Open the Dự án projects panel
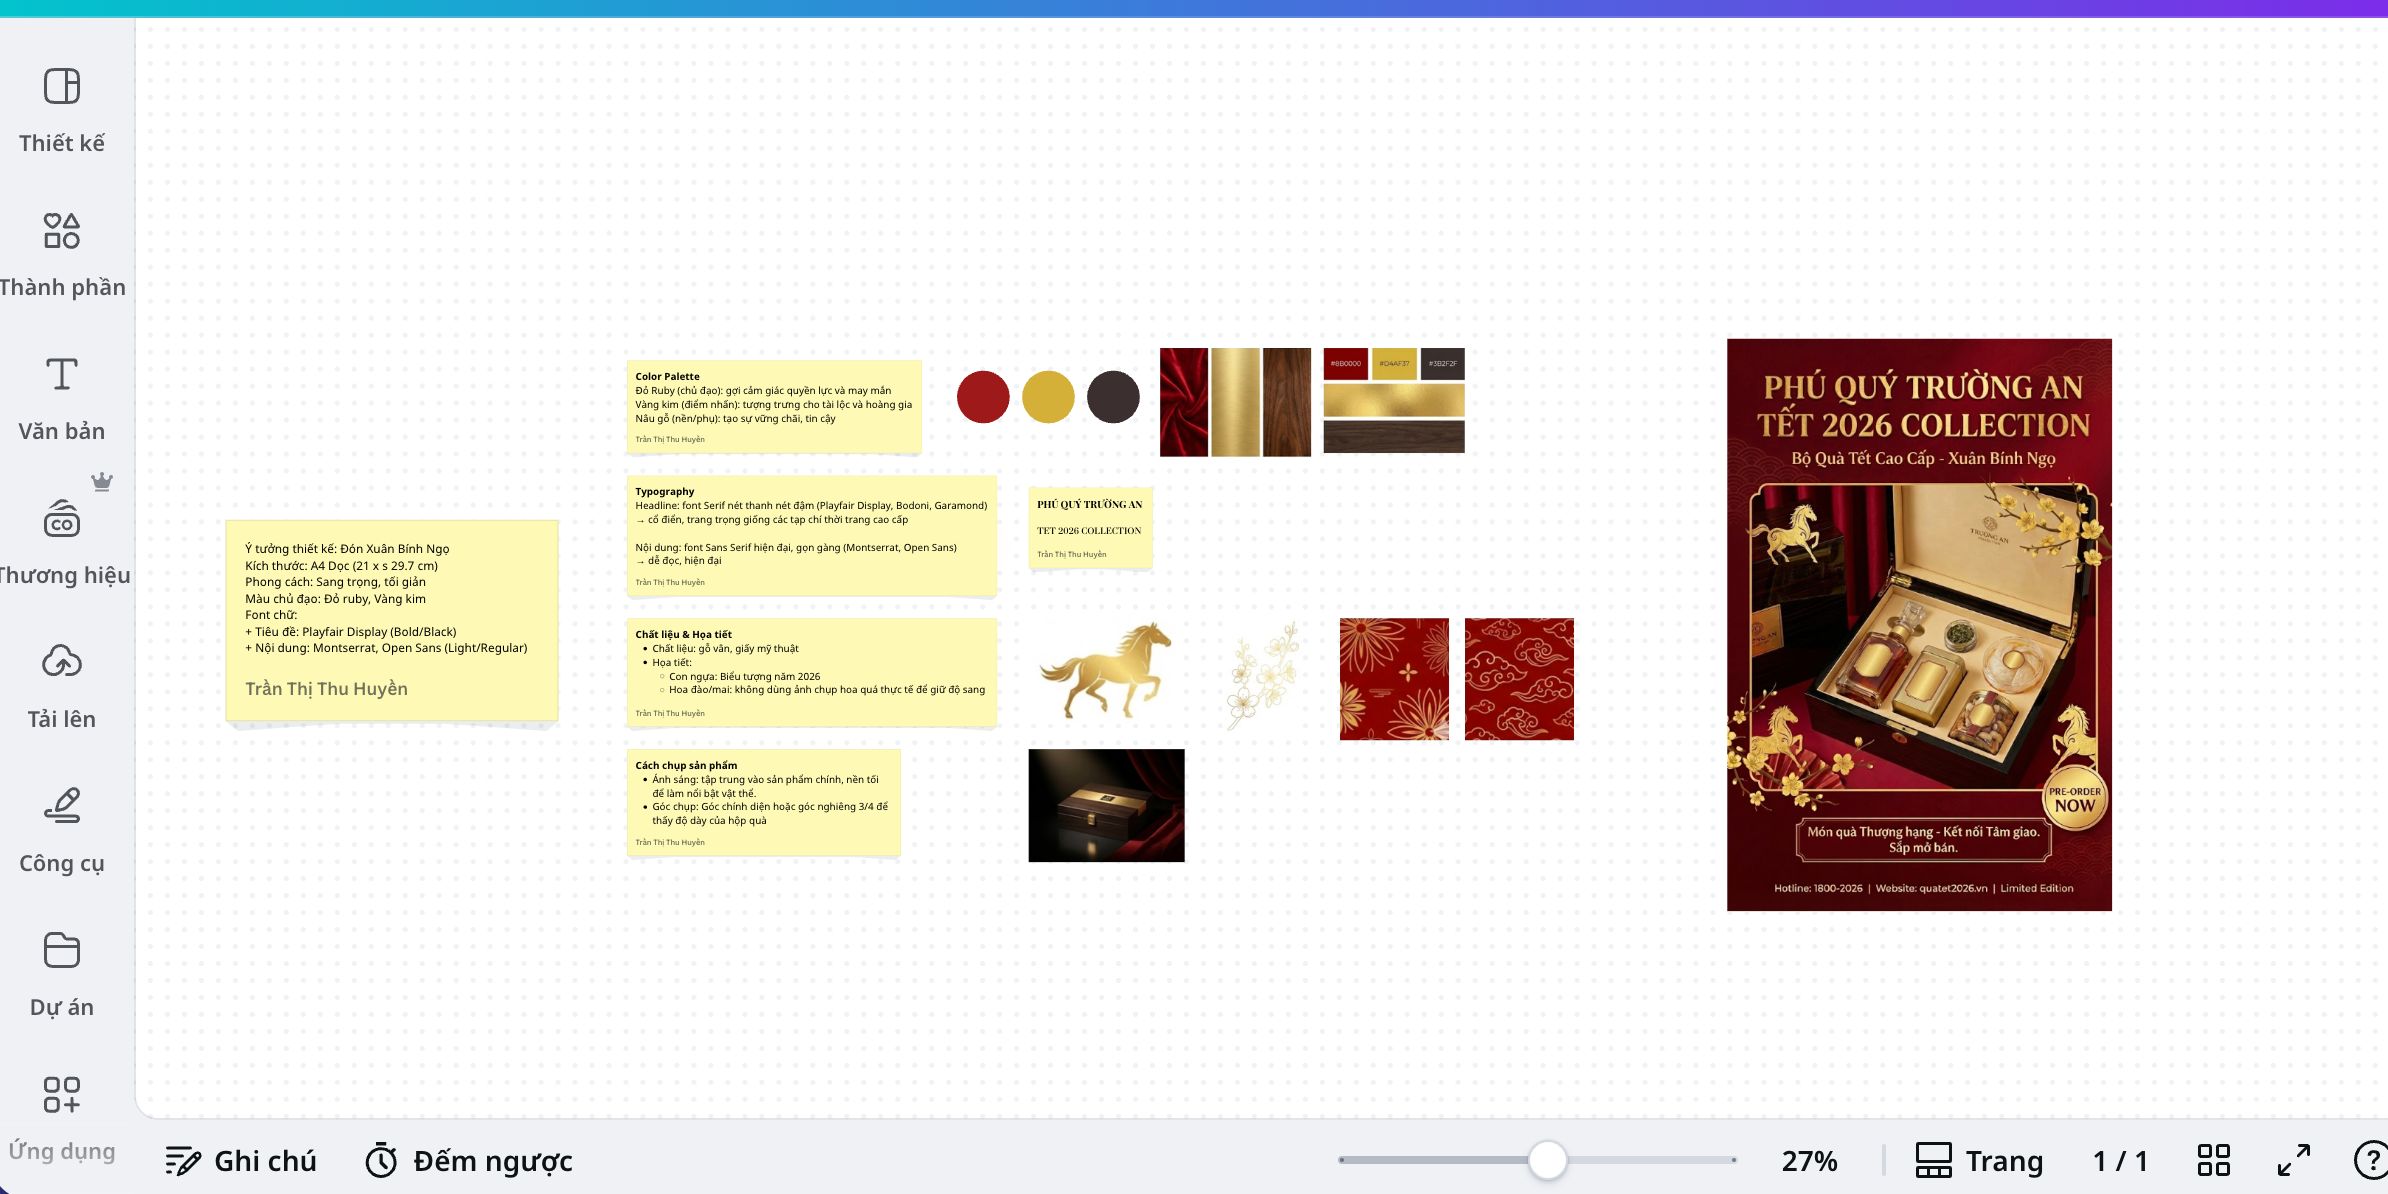The image size is (2388, 1194). click(x=62, y=974)
